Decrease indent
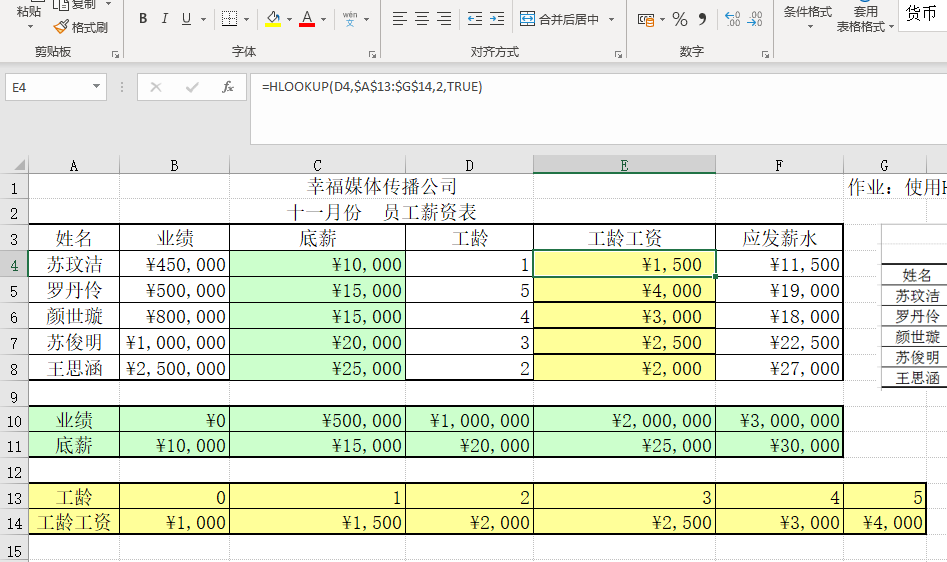The image size is (947, 562). pos(475,19)
